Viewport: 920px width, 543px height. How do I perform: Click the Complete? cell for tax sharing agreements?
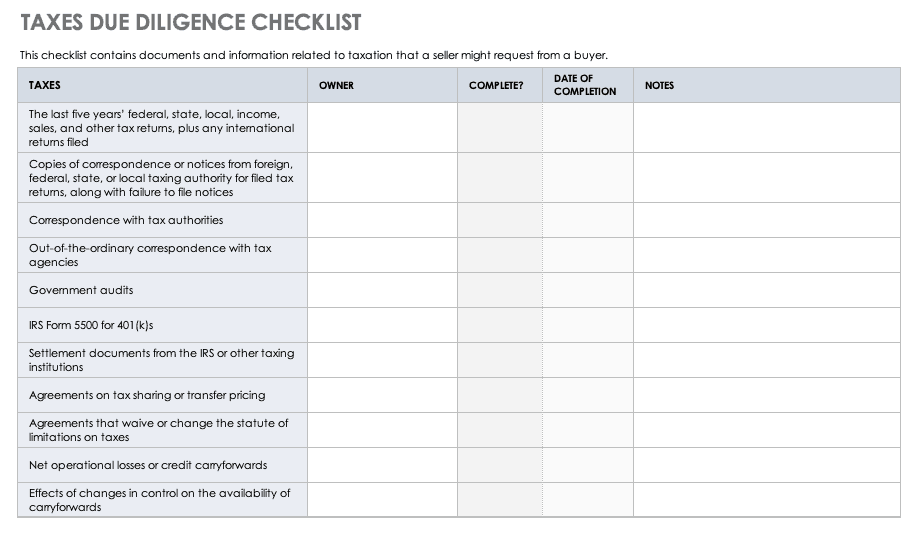[500, 395]
